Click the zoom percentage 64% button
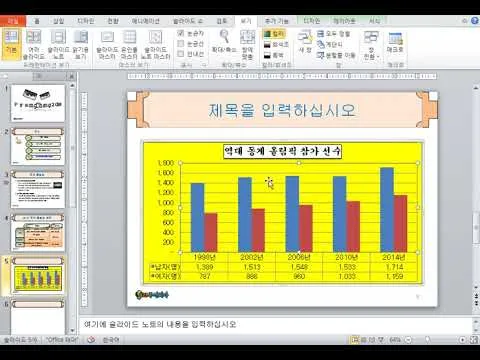The height and width of the screenshot is (360, 480). [395, 340]
